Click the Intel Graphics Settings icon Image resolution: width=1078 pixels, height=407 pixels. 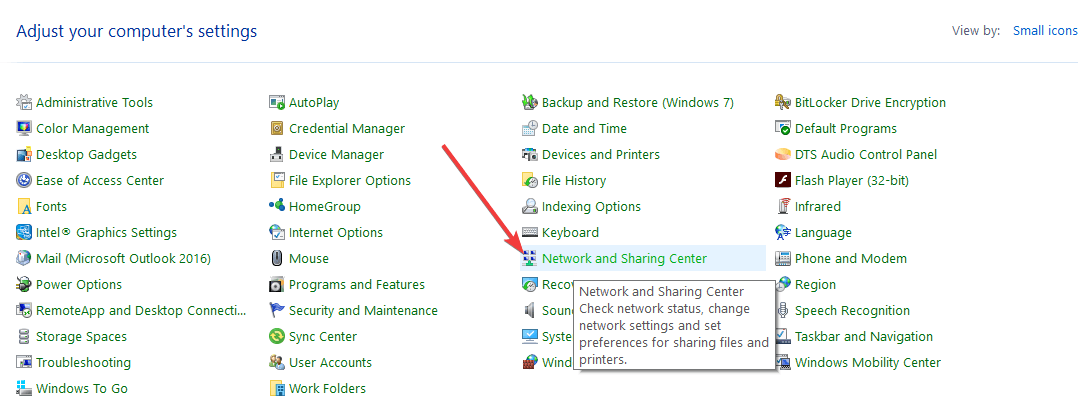pos(25,233)
